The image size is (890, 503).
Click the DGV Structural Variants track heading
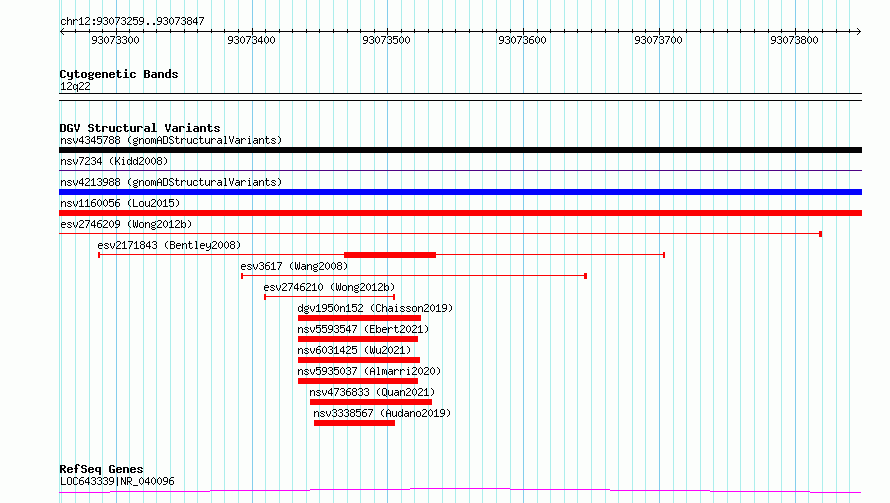[x=140, y=128]
